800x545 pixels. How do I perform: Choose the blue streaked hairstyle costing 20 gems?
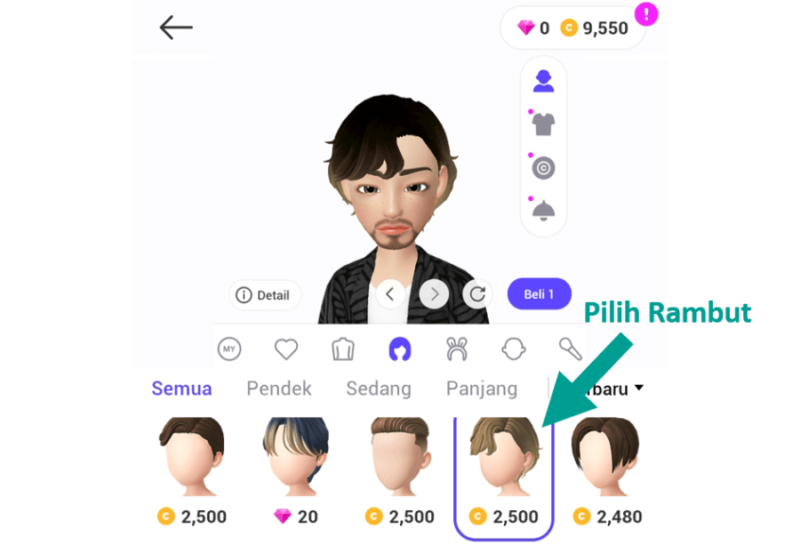[296, 471]
